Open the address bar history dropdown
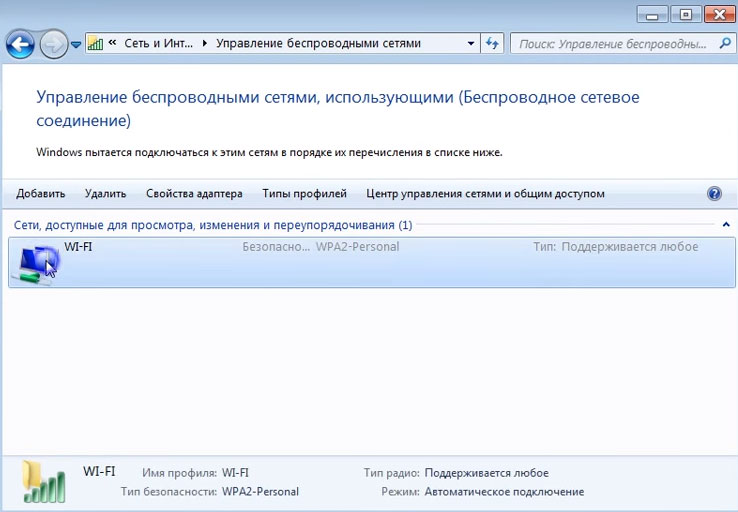Image resolution: width=738 pixels, height=512 pixels. 471,43
